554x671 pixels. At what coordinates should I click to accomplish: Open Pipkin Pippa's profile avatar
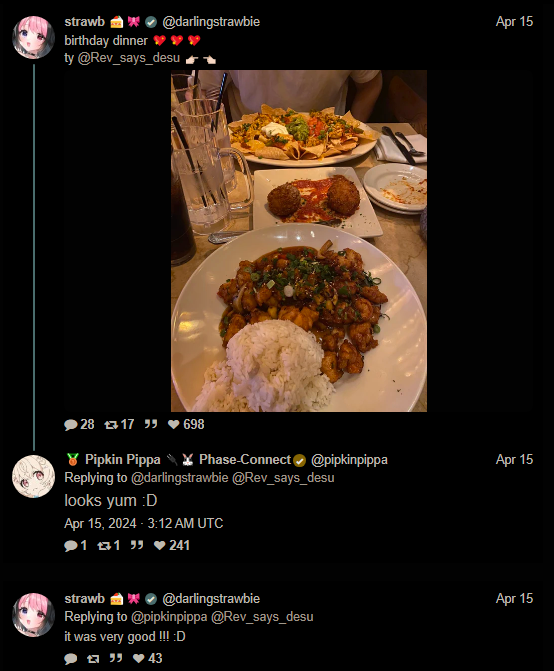point(33,476)
